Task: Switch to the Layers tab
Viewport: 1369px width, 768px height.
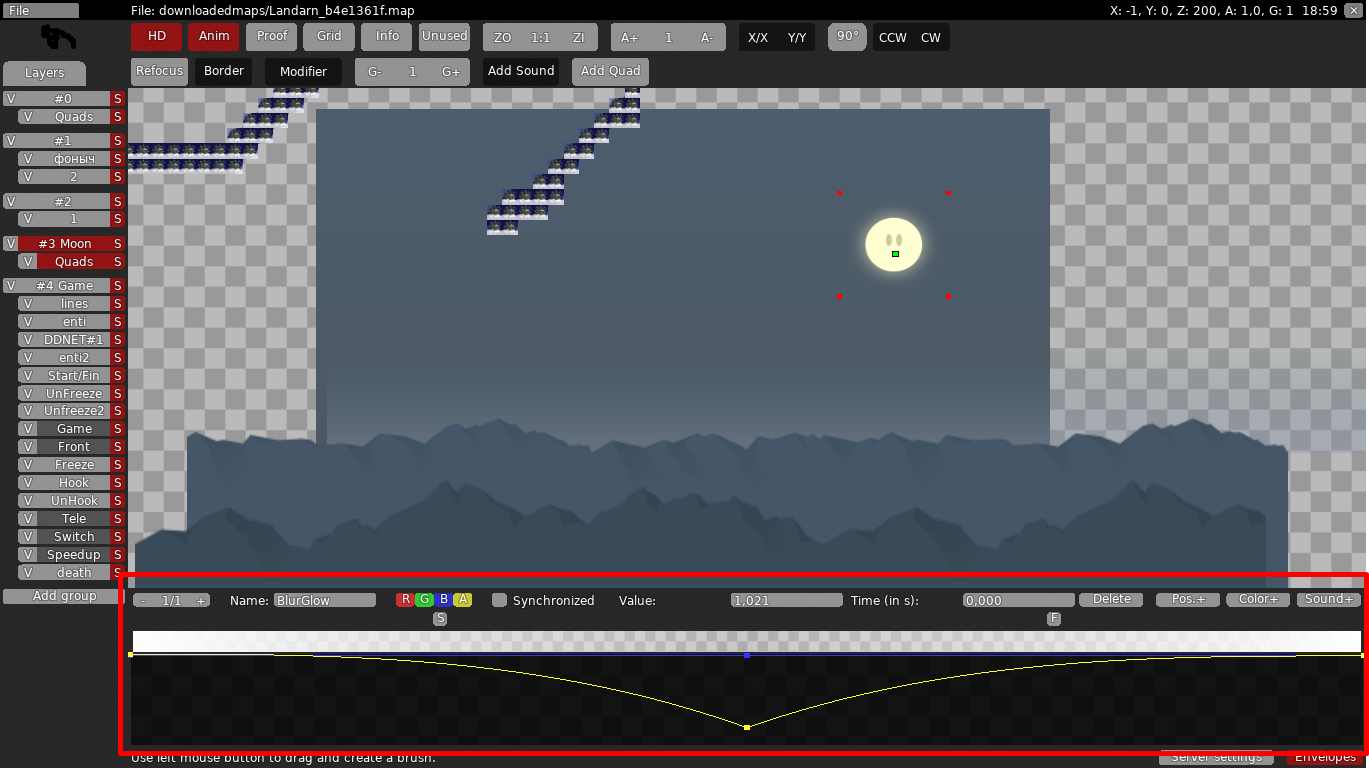Action: tap(44, 73)
